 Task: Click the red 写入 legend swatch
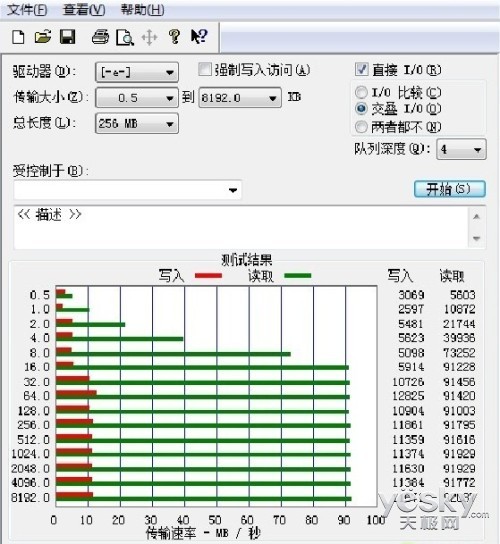[208, 276]
